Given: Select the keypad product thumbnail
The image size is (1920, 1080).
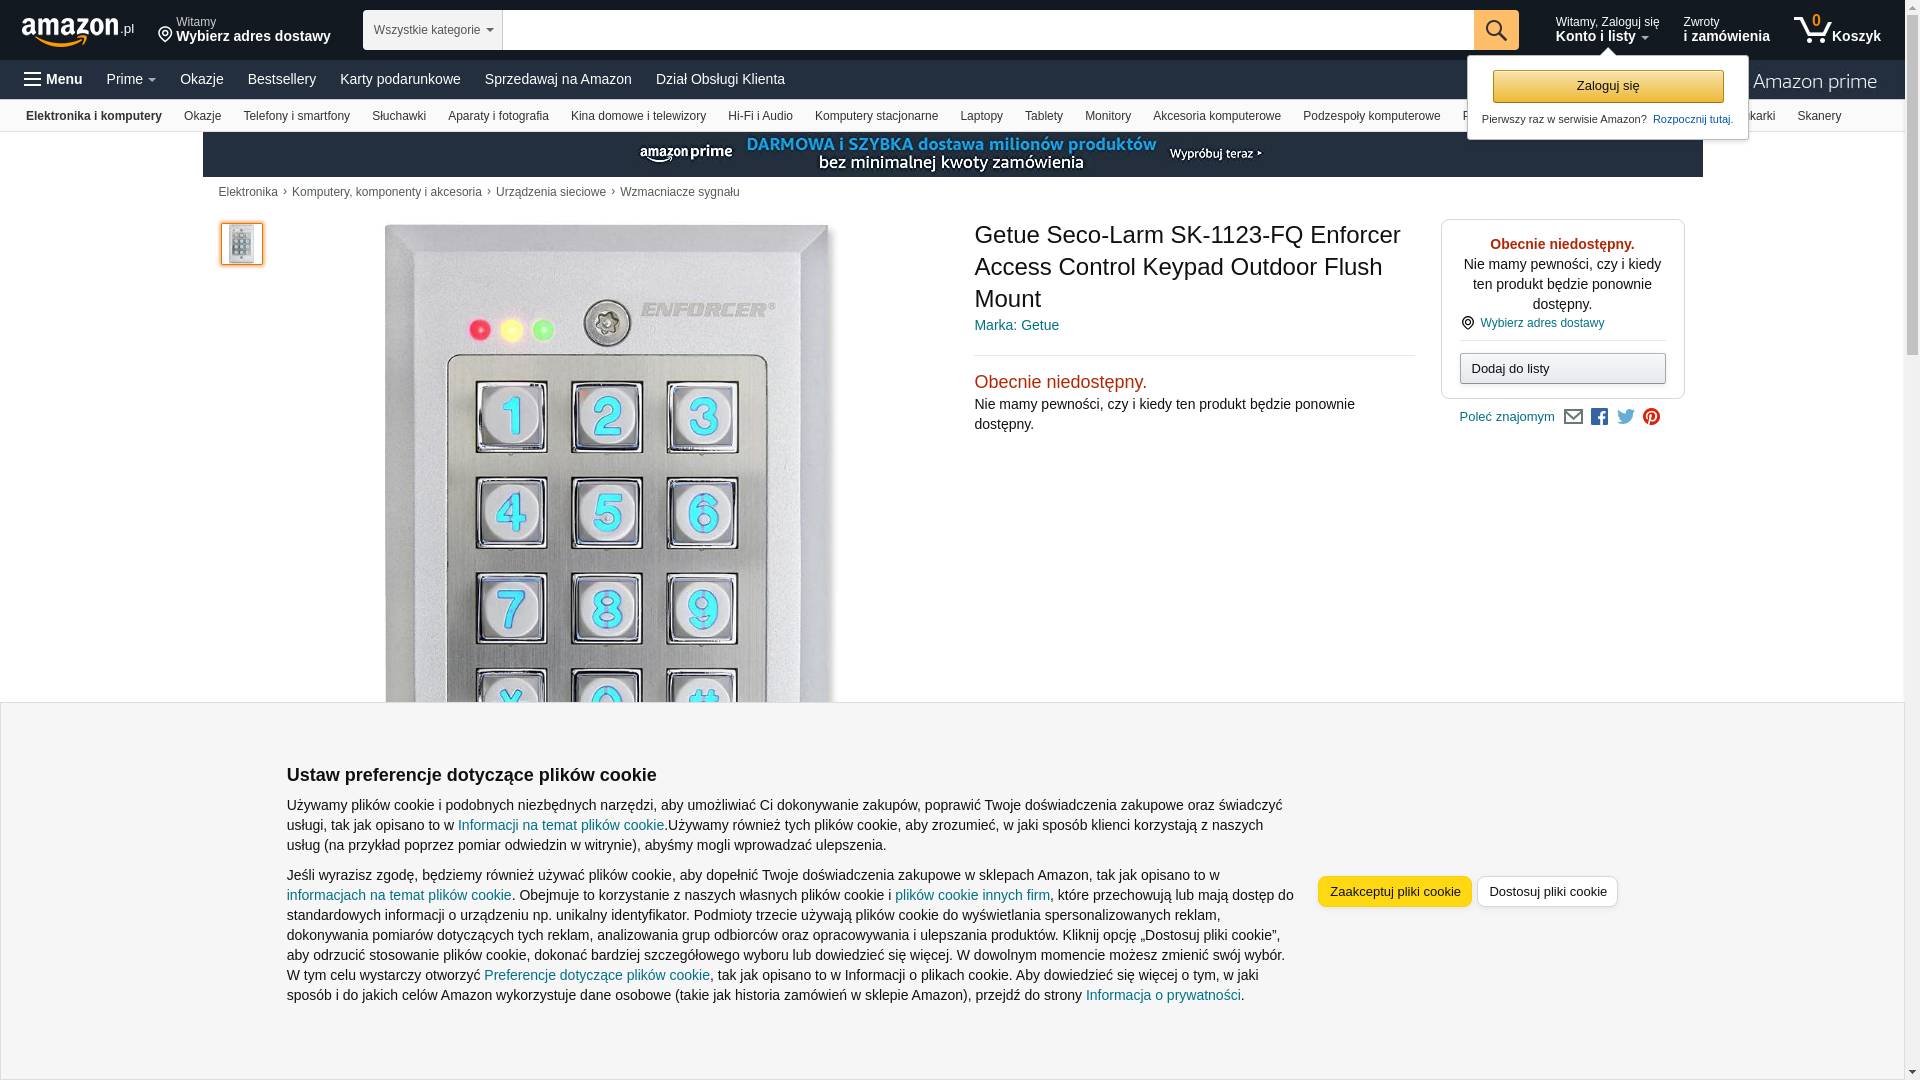Looking at the screenshot, I should click(x=242, y=244).
